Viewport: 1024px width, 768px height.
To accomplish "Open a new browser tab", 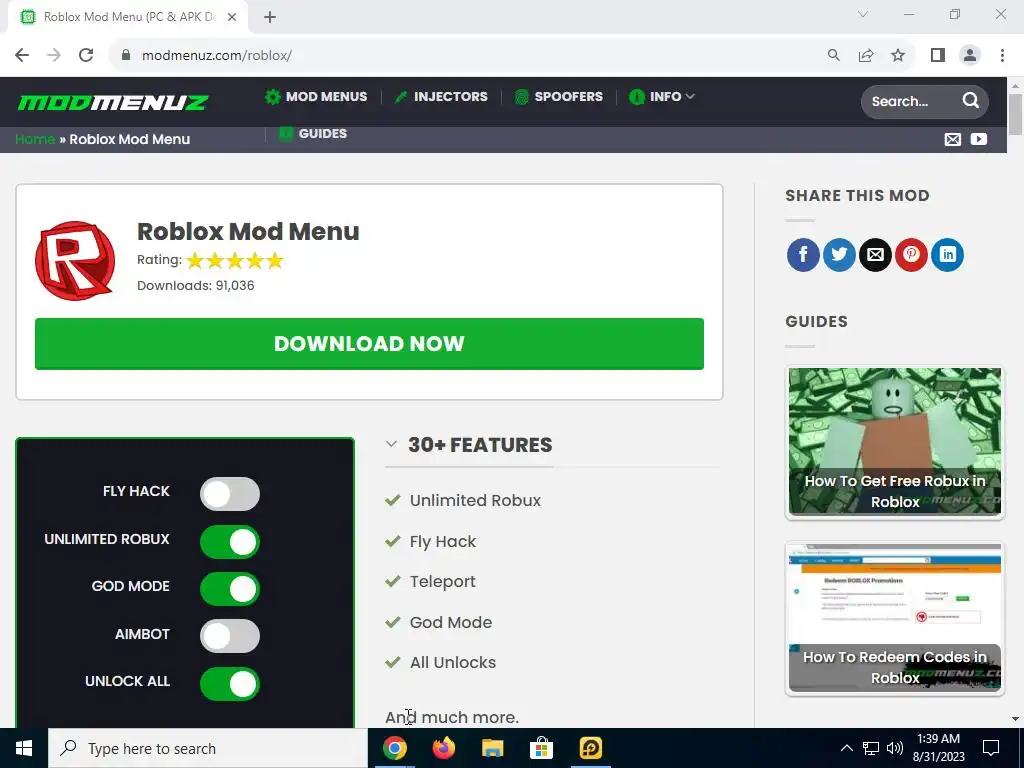I will tap(270, 17).
